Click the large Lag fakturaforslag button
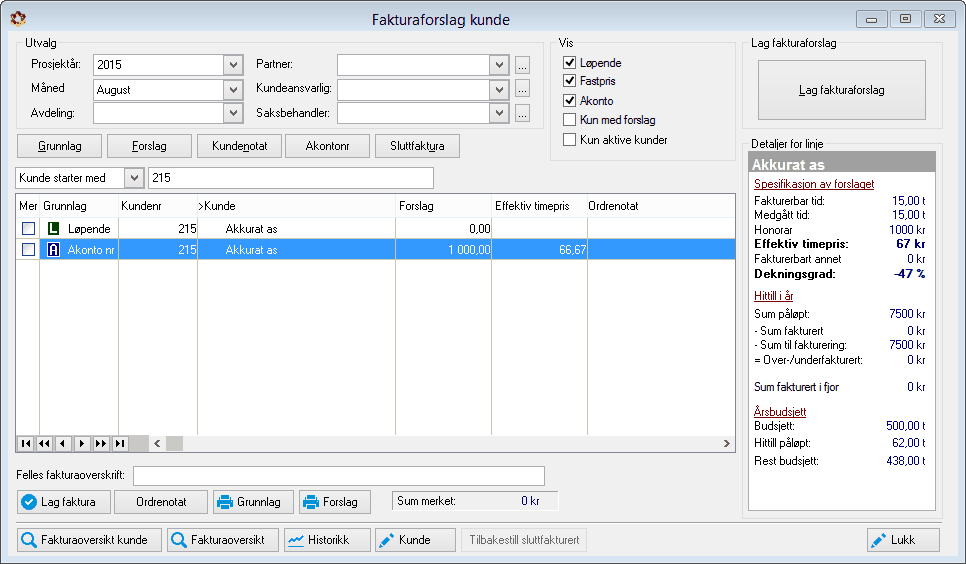966x564 pixels. click(842, 90)
